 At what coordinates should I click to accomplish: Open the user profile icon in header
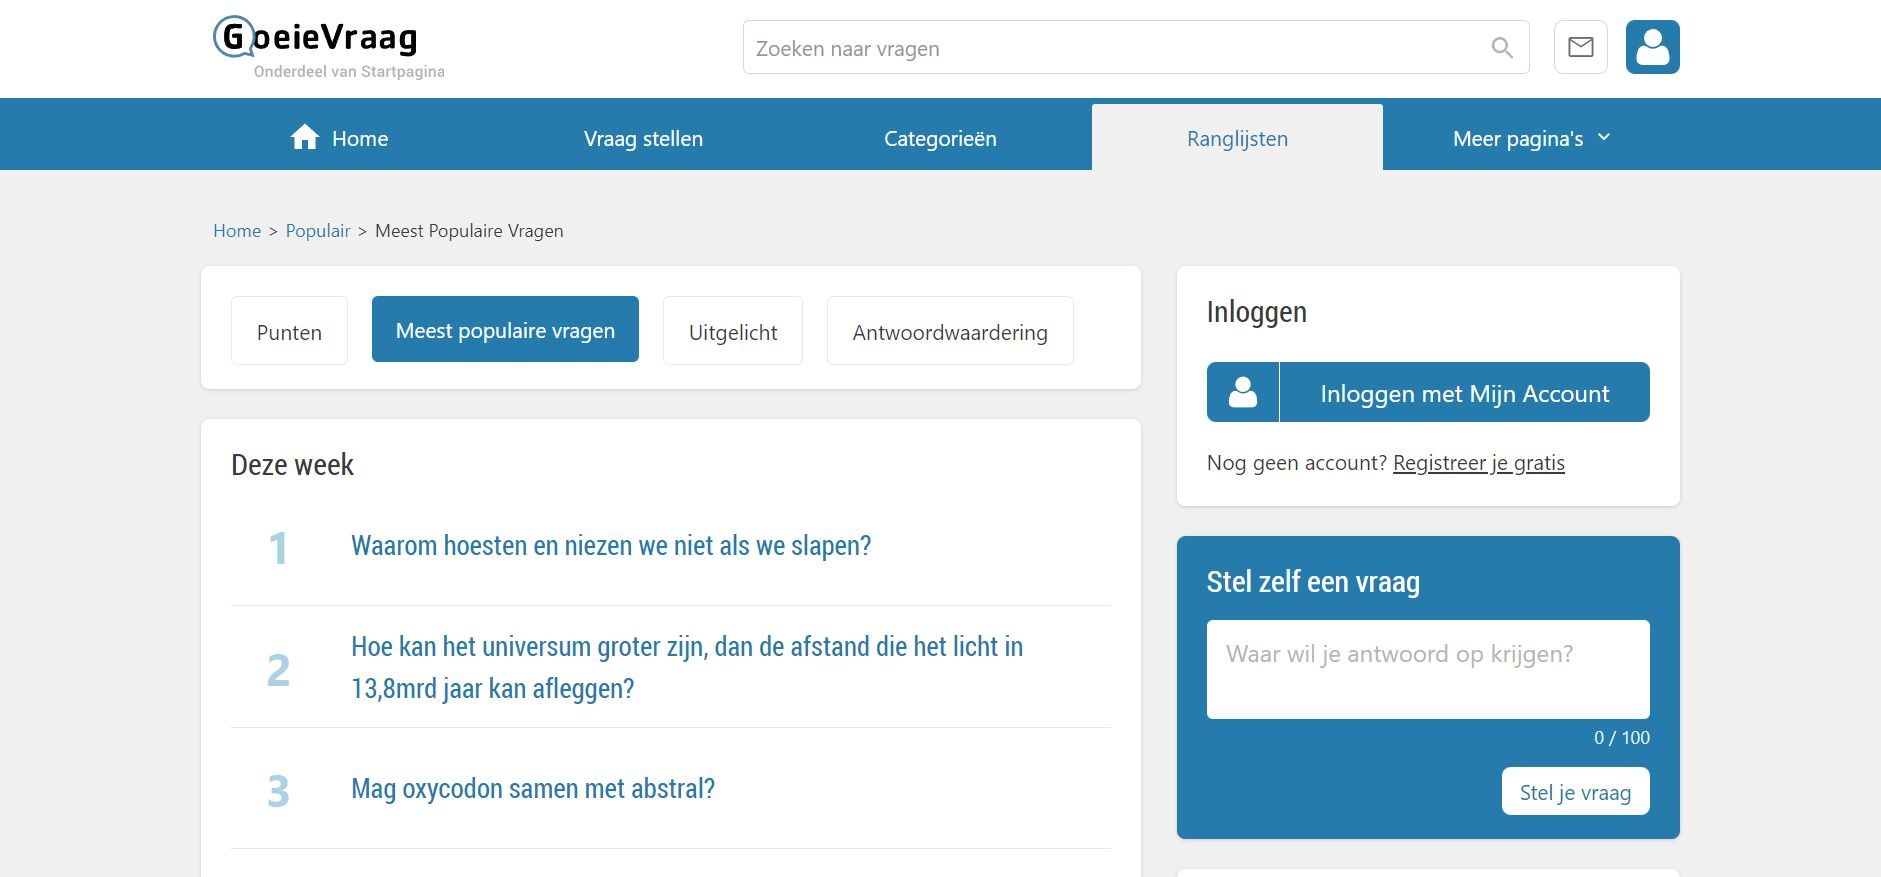[x=1652, y=47]
